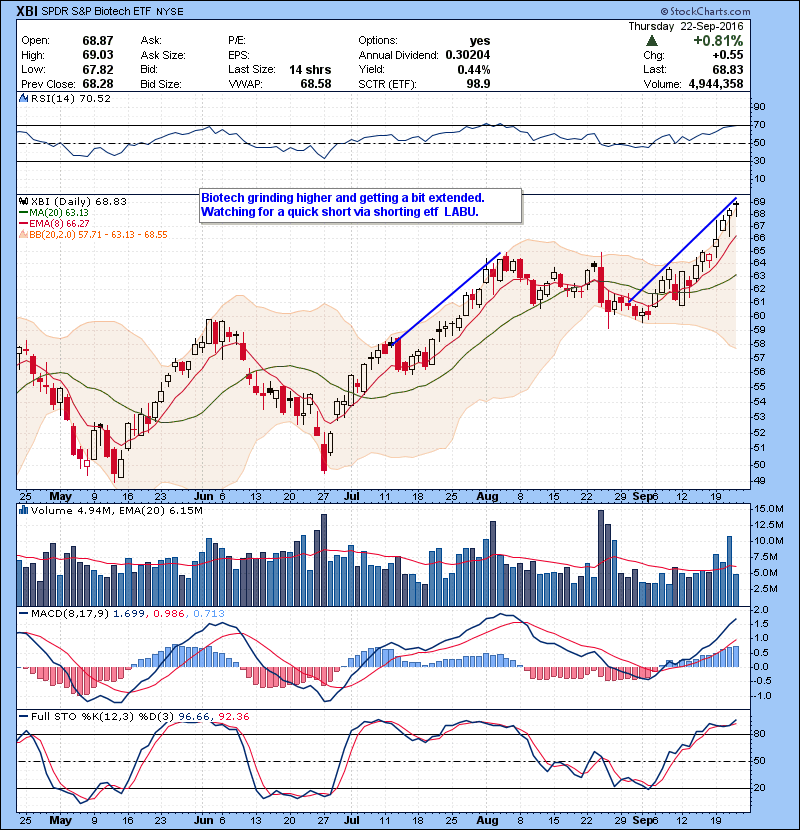
Task: Click the Options value yes
Action: (x=480, y=41)
